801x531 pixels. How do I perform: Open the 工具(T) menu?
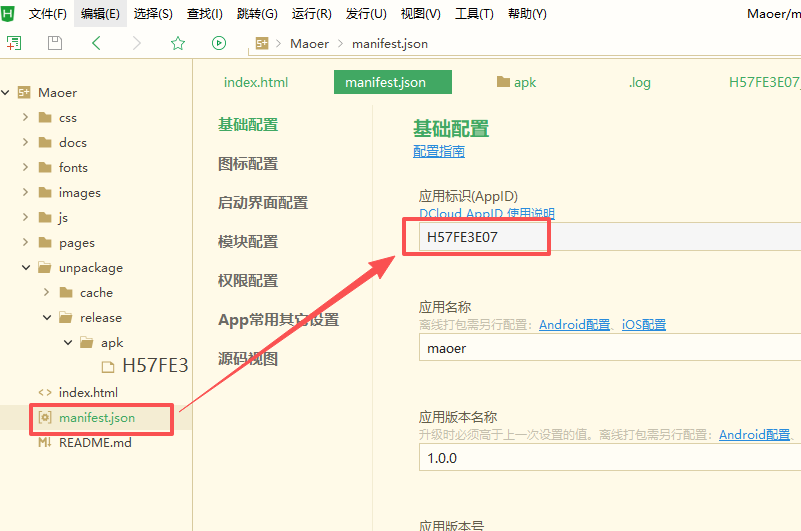475,14
